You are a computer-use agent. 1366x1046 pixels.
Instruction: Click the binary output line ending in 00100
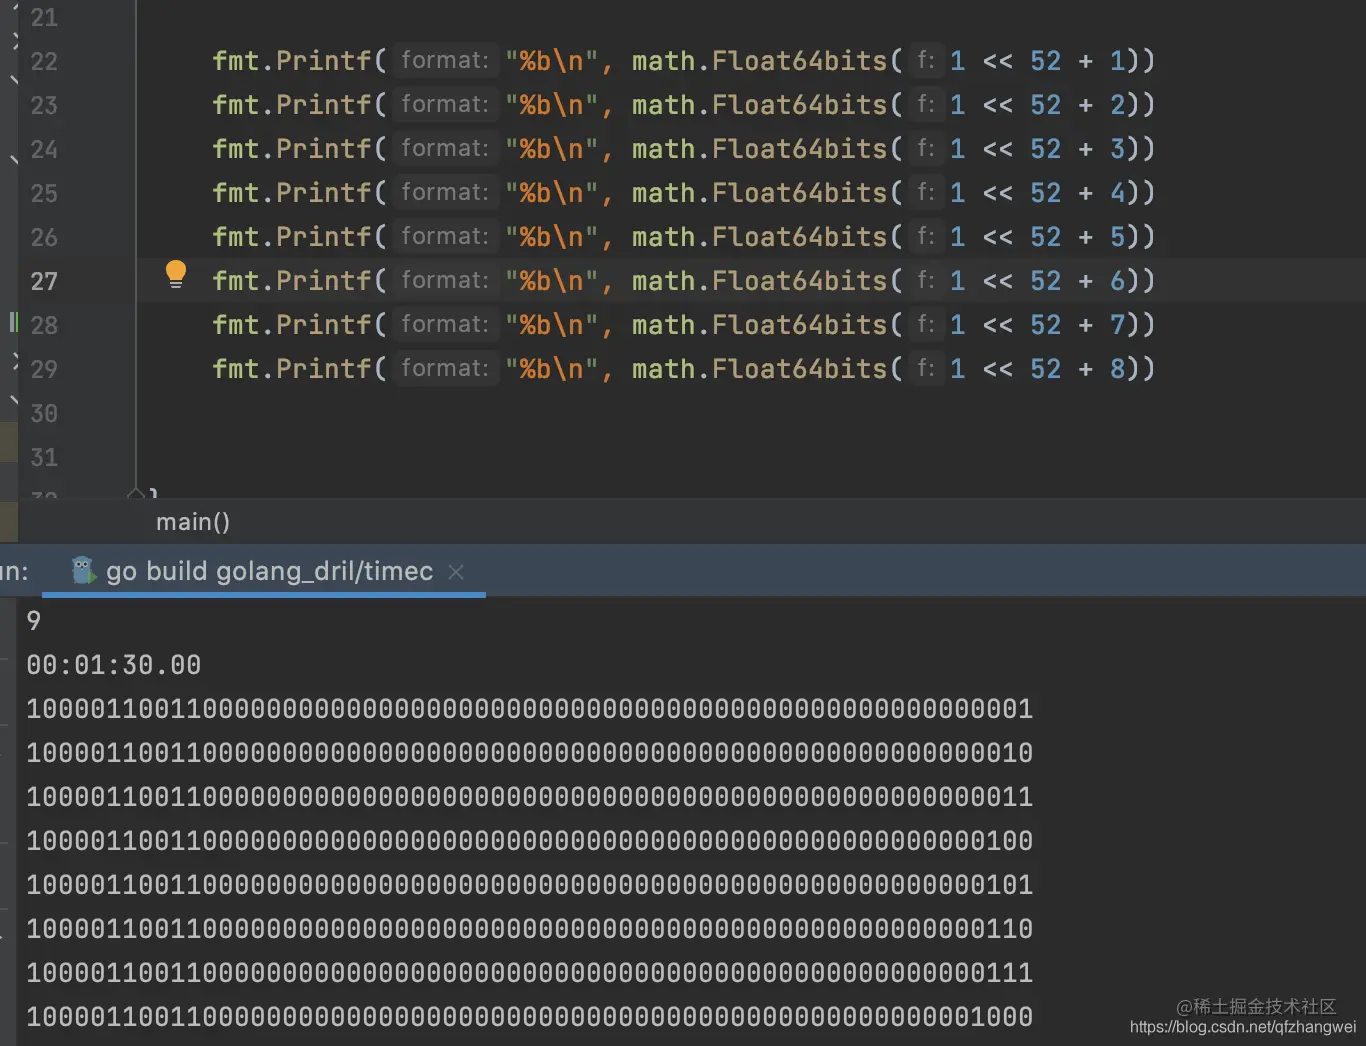529,841
